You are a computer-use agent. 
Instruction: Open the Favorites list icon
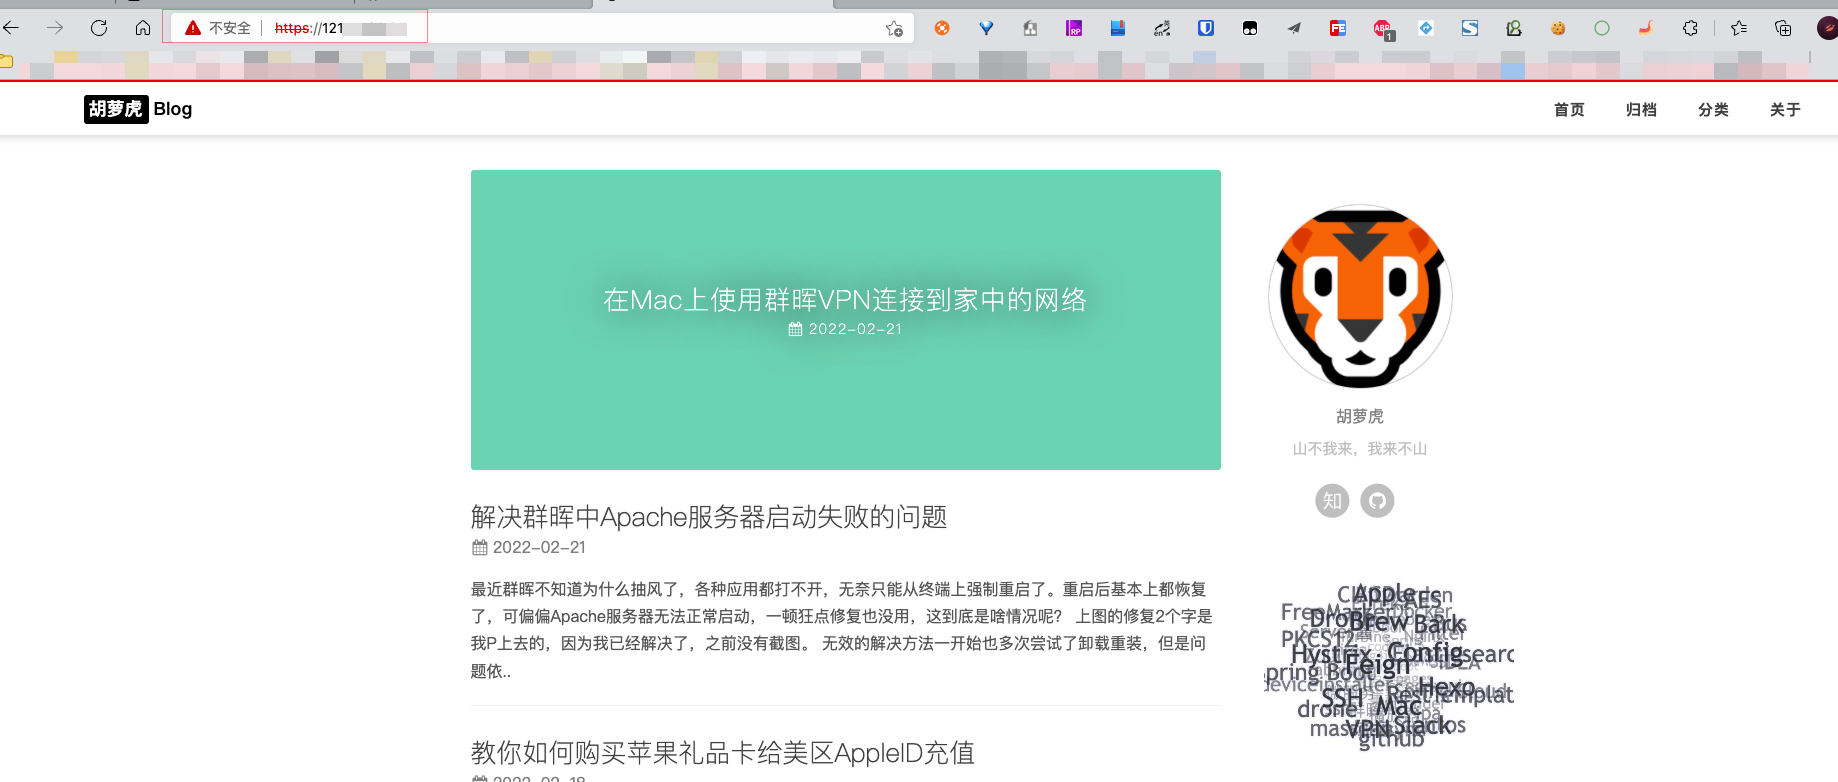click(1739, 28)
